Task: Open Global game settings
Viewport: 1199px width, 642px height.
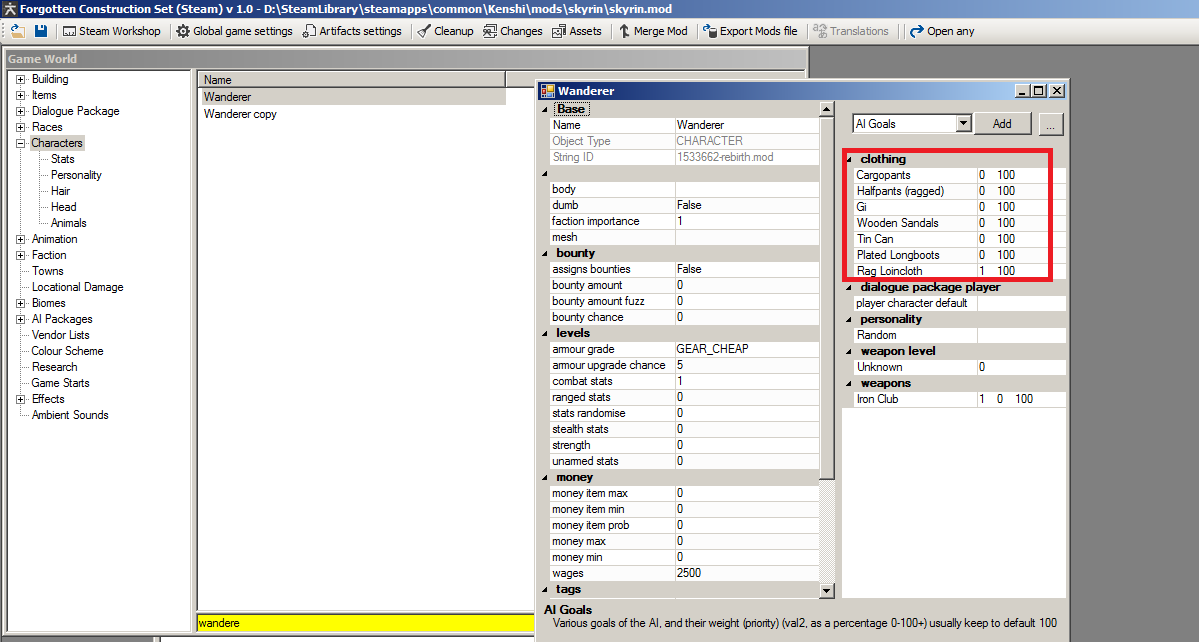Action: point(234,31)
